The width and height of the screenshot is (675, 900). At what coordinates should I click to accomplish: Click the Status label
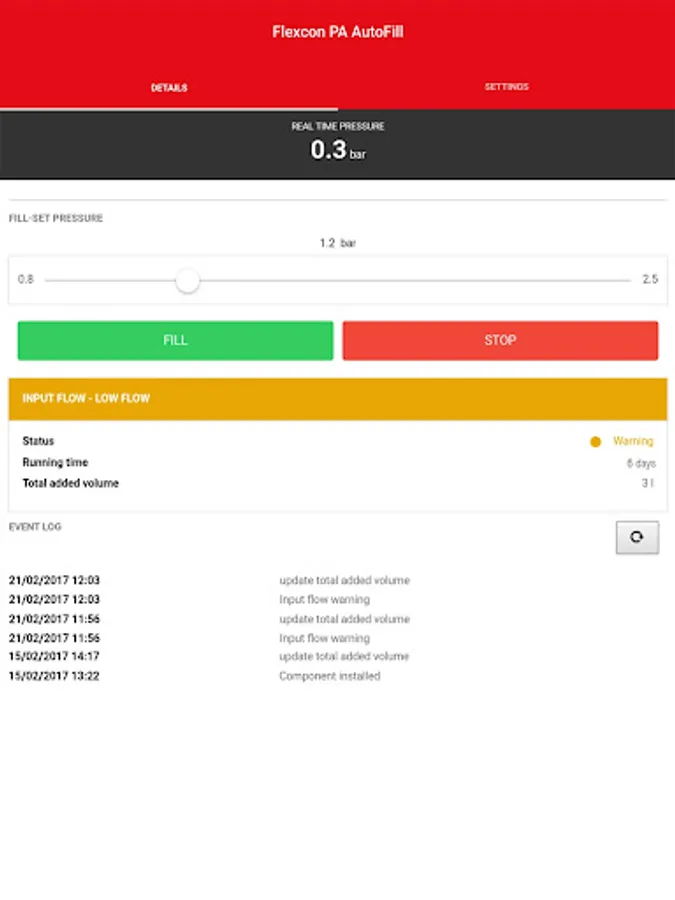(x=38, y=441)
